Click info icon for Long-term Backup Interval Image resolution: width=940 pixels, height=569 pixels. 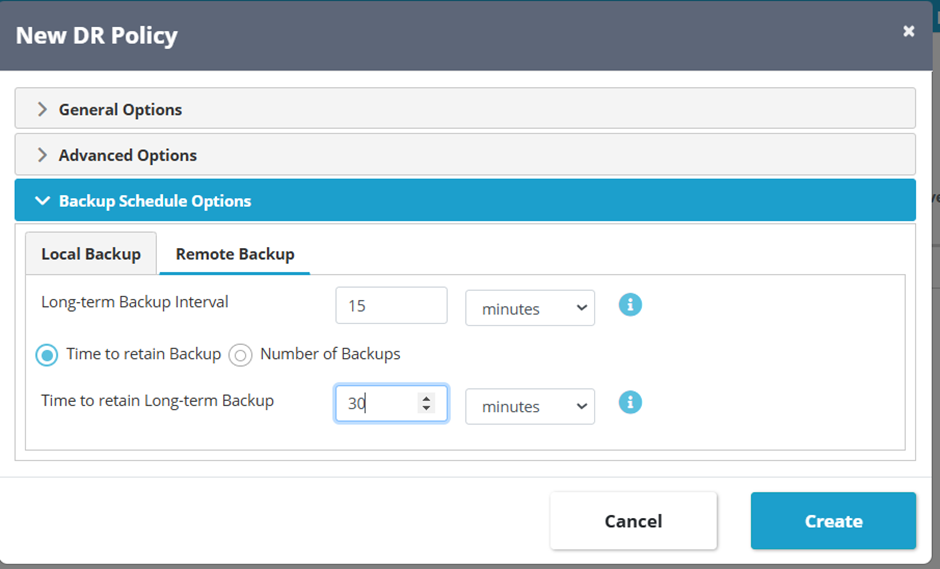630,305
